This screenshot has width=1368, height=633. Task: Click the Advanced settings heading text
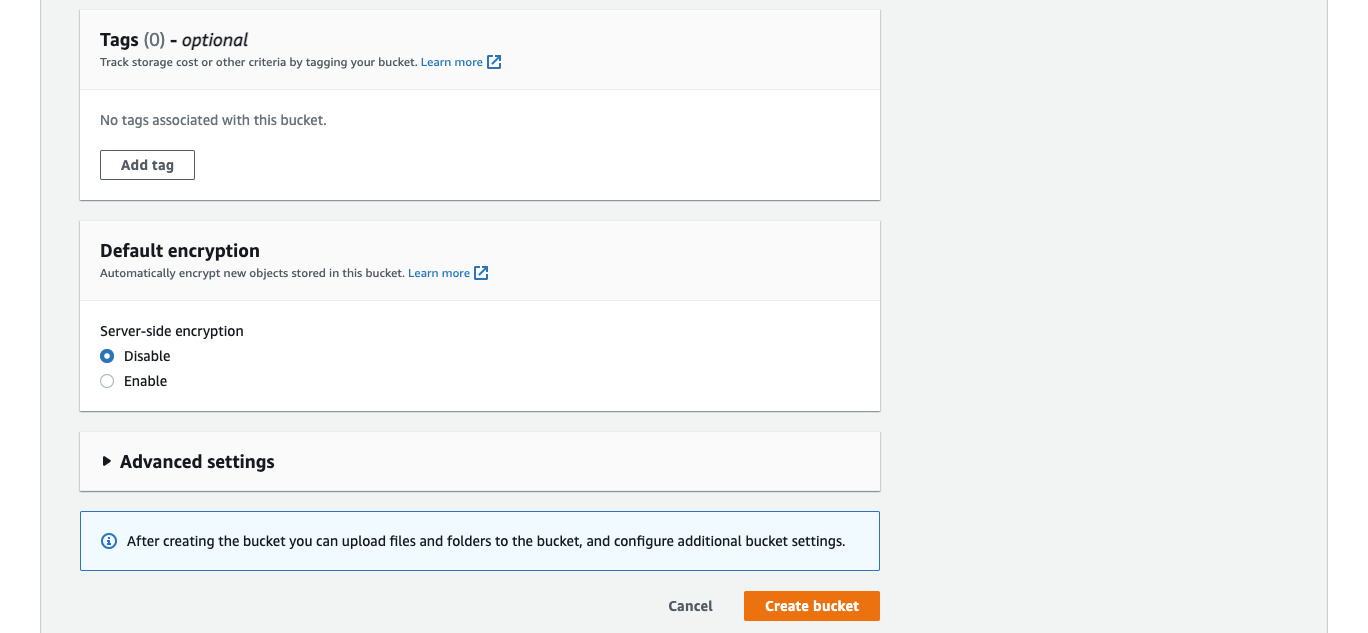click(196, 461)
